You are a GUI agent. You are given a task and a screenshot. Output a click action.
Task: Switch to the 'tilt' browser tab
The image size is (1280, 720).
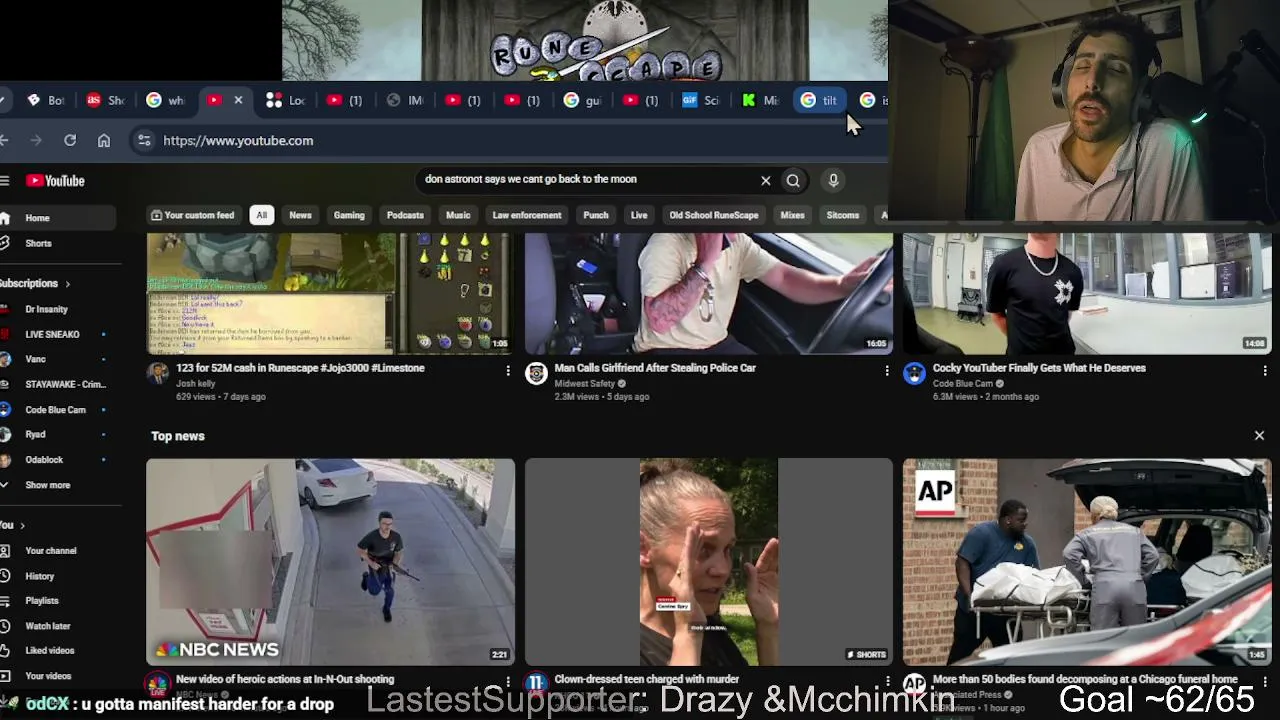click(820, 100)
